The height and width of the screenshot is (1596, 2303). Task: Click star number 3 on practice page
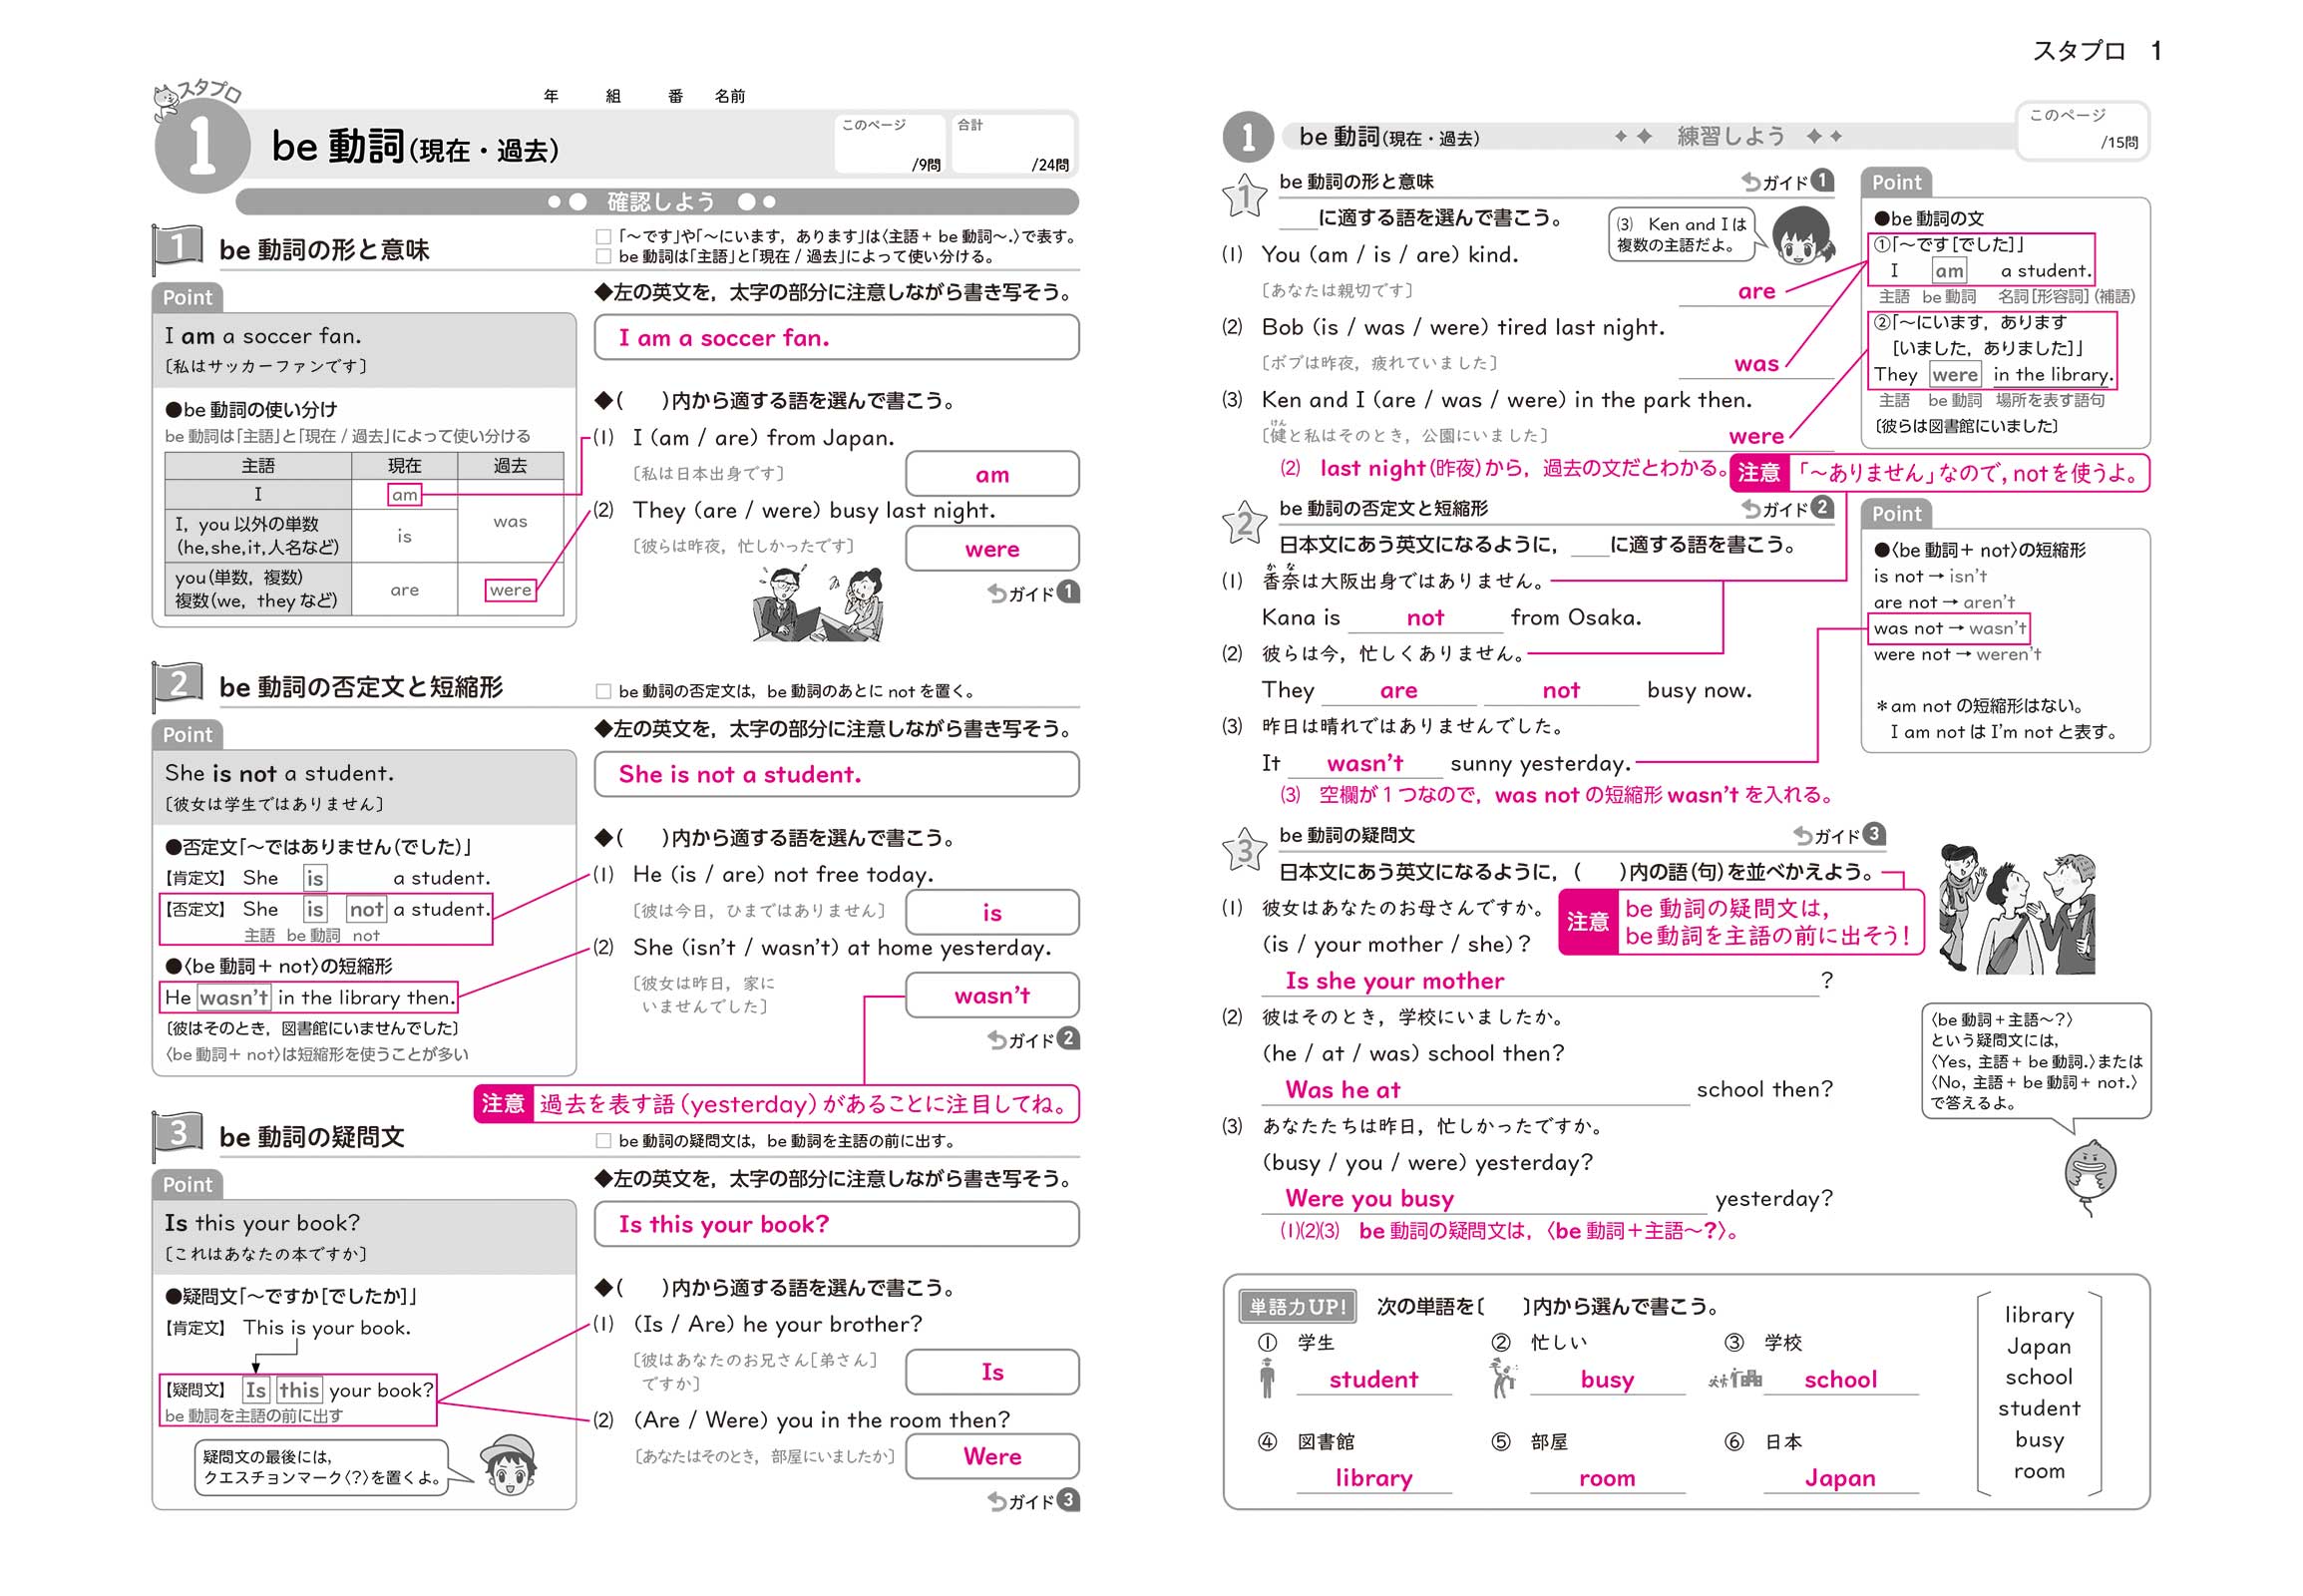1245,849
